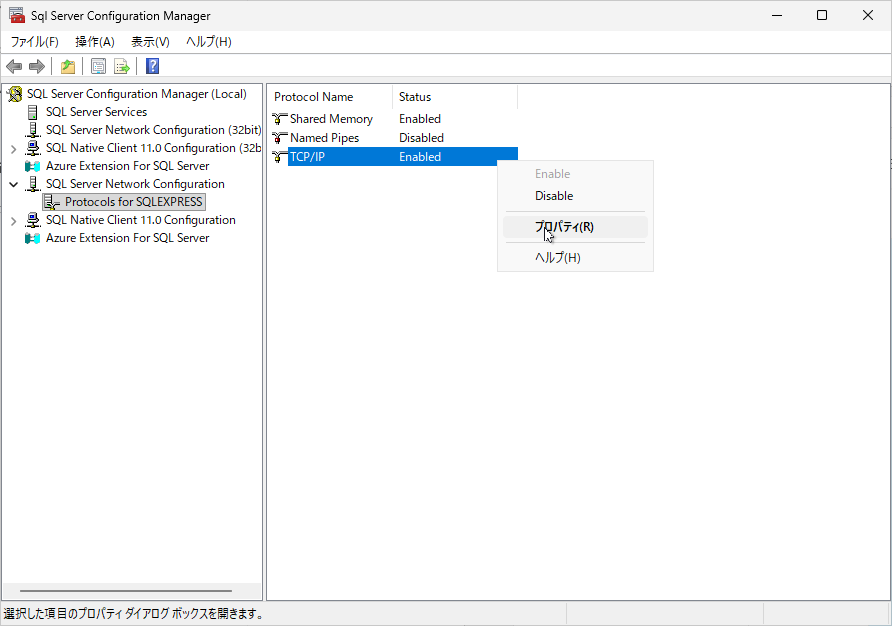Click the Properties toolbar icon
This screenshot has height=626, width=892.
[98, 67]
